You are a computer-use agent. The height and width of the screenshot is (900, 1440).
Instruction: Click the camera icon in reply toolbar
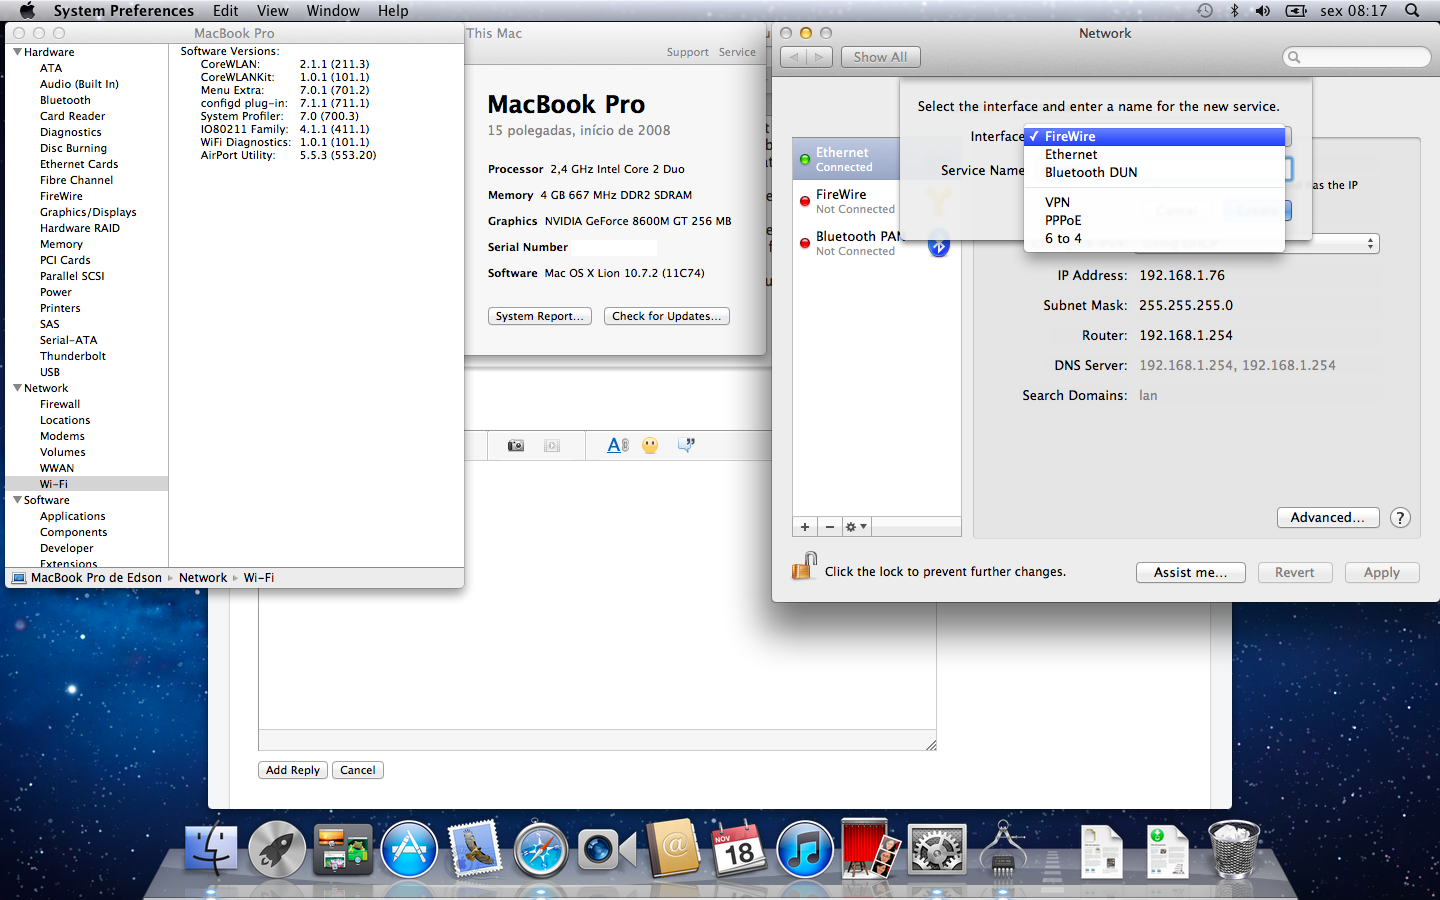[x=516, y=446]
